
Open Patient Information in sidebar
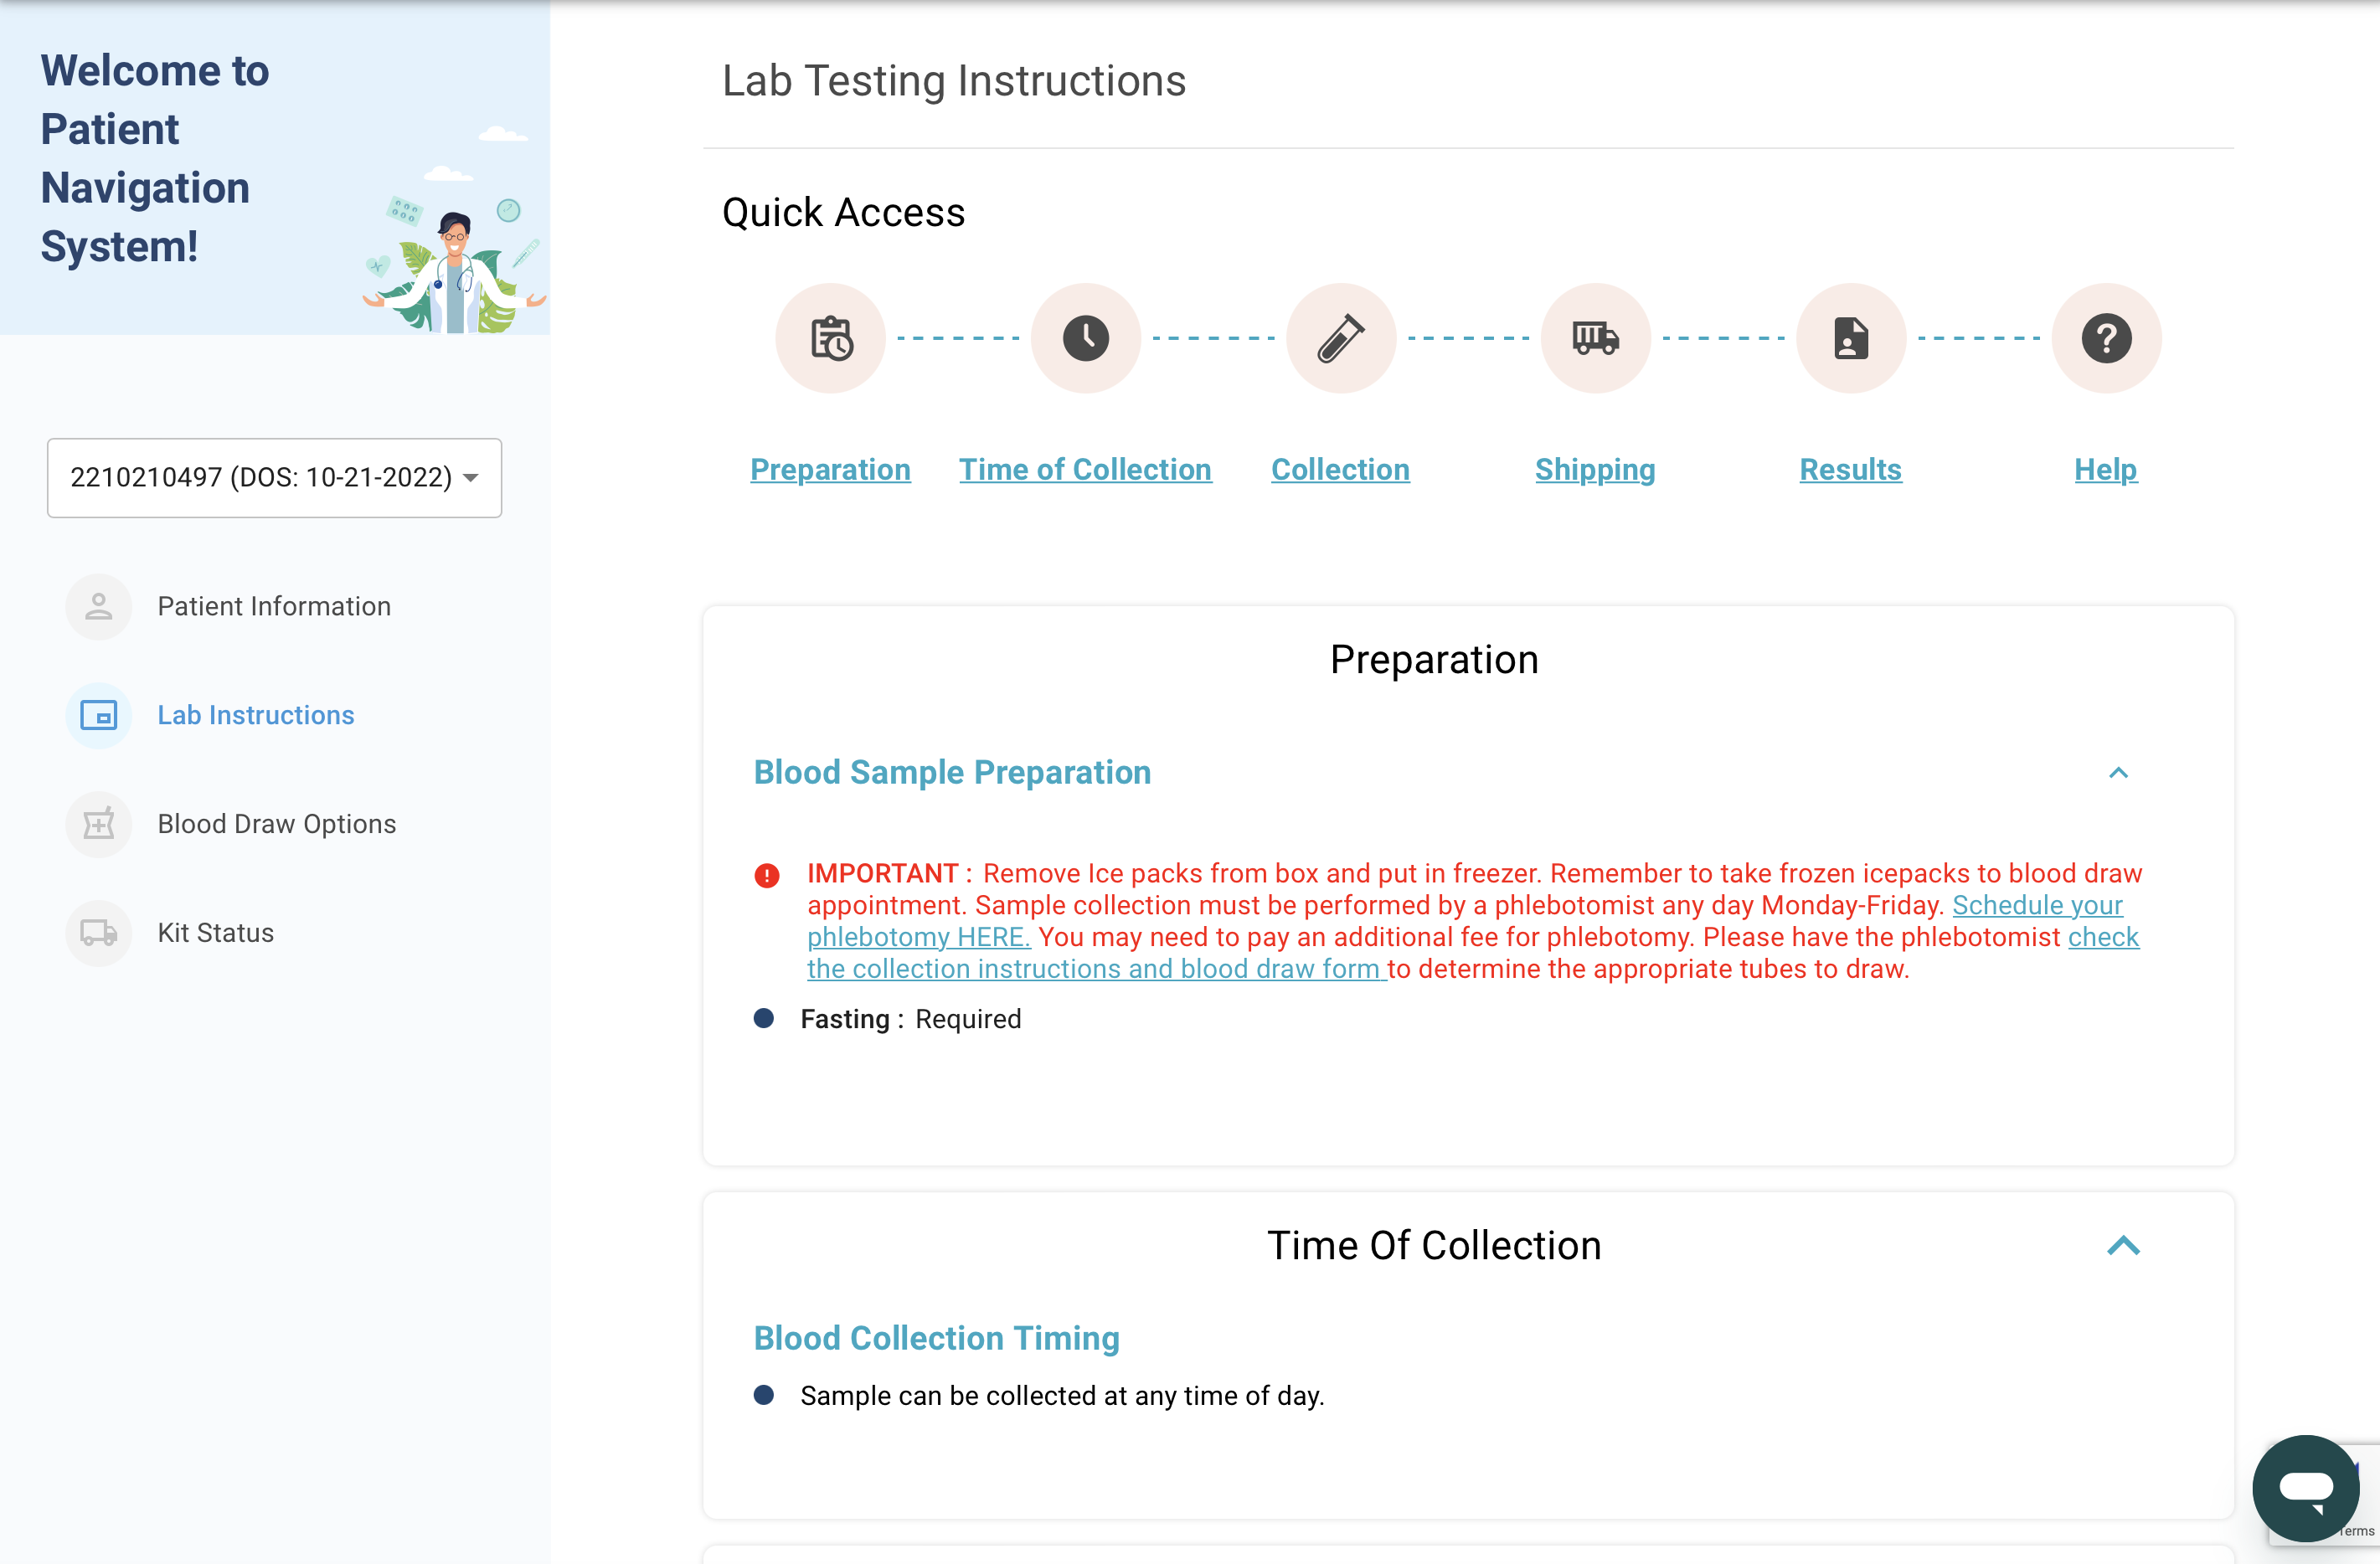pos(273,607)
